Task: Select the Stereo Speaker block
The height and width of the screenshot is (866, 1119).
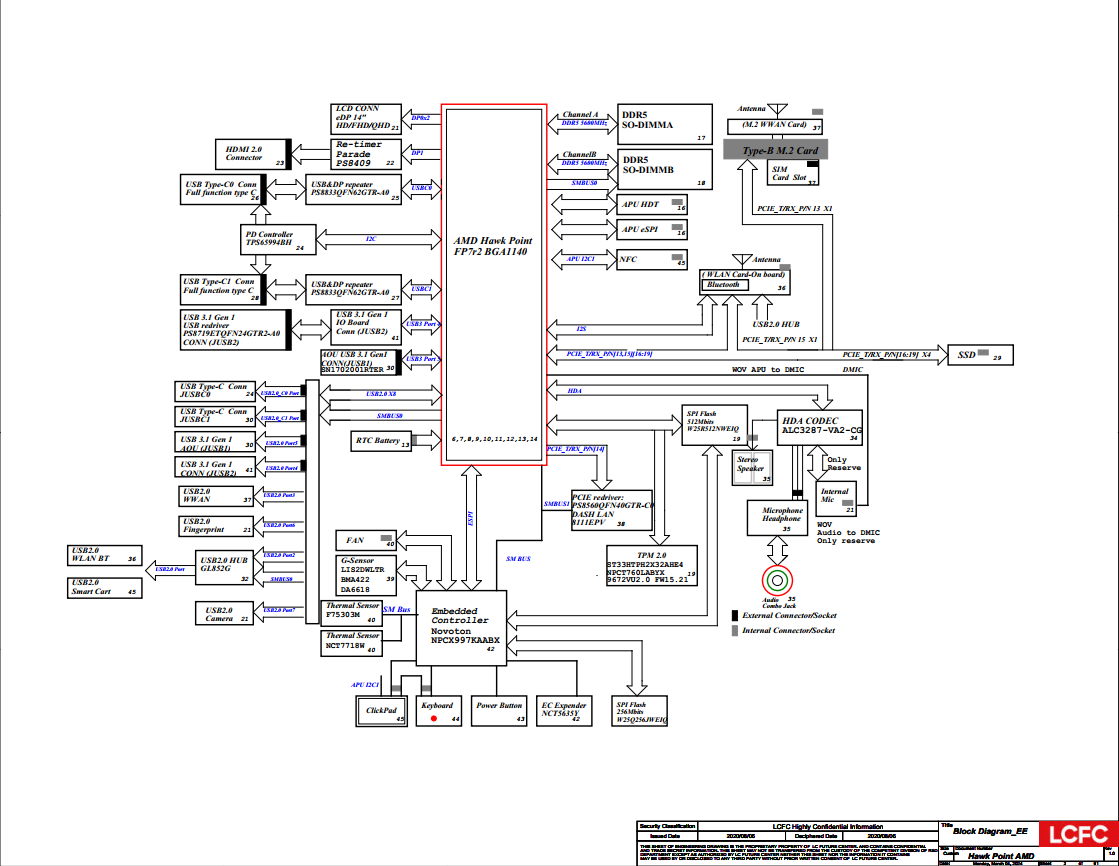Action: tap(752, 468)
